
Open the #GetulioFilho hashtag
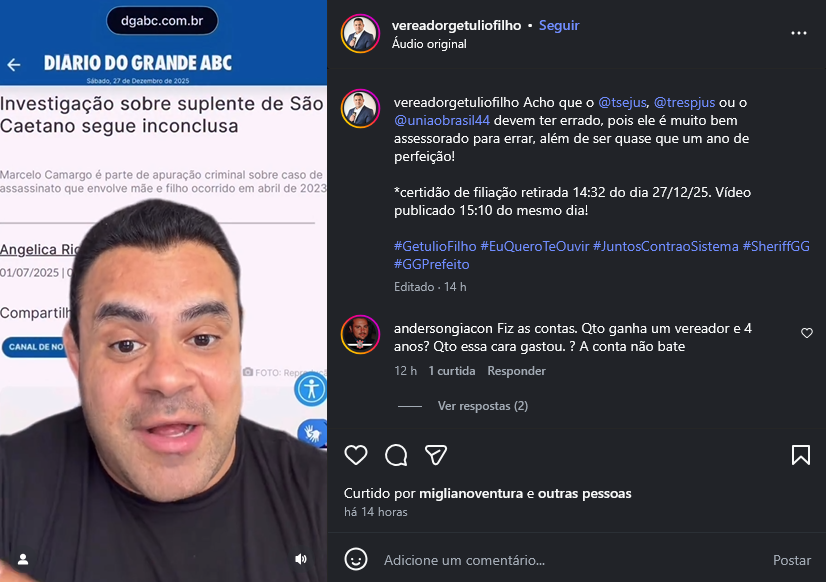[435, 246]
